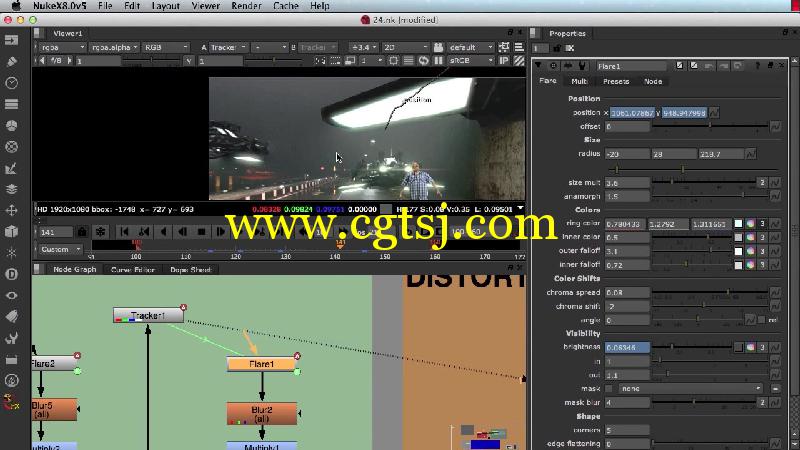The width and height of the screenshot is (800, 450).
Task: Open the Image nodes toolbar icon
Action: click(11, 40)
